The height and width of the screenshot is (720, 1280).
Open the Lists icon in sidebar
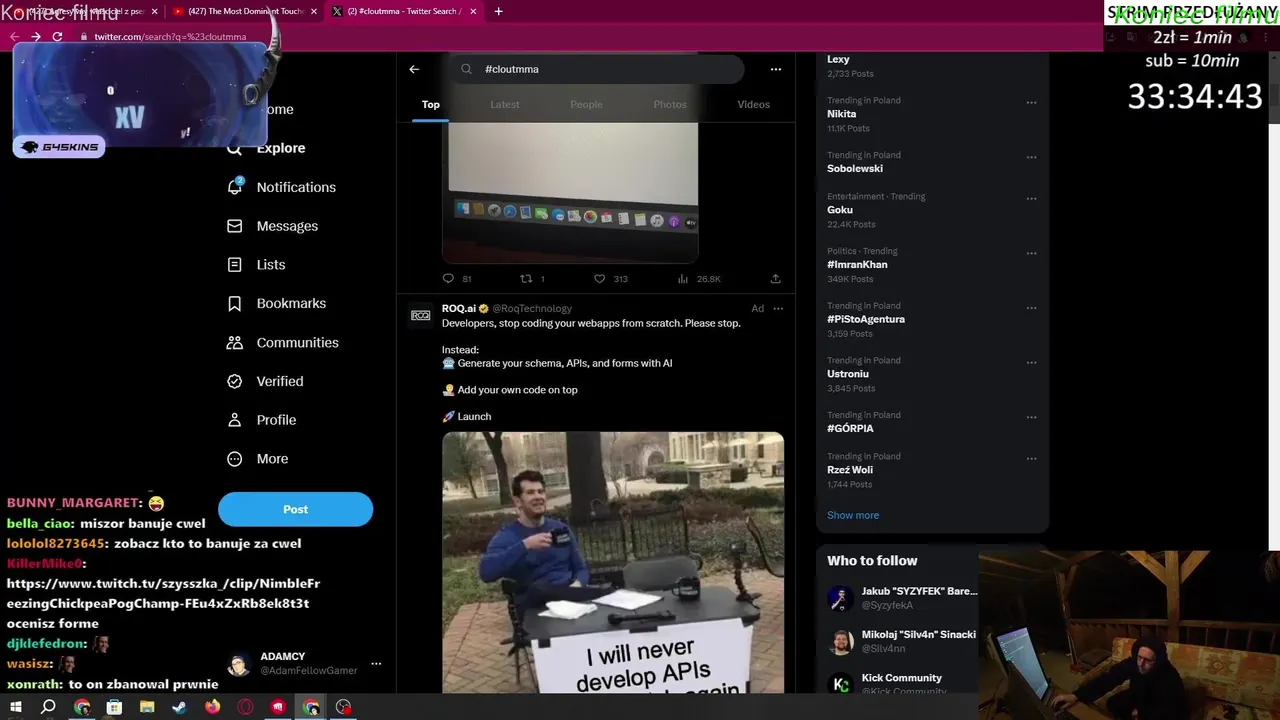[x=234, y=265]
